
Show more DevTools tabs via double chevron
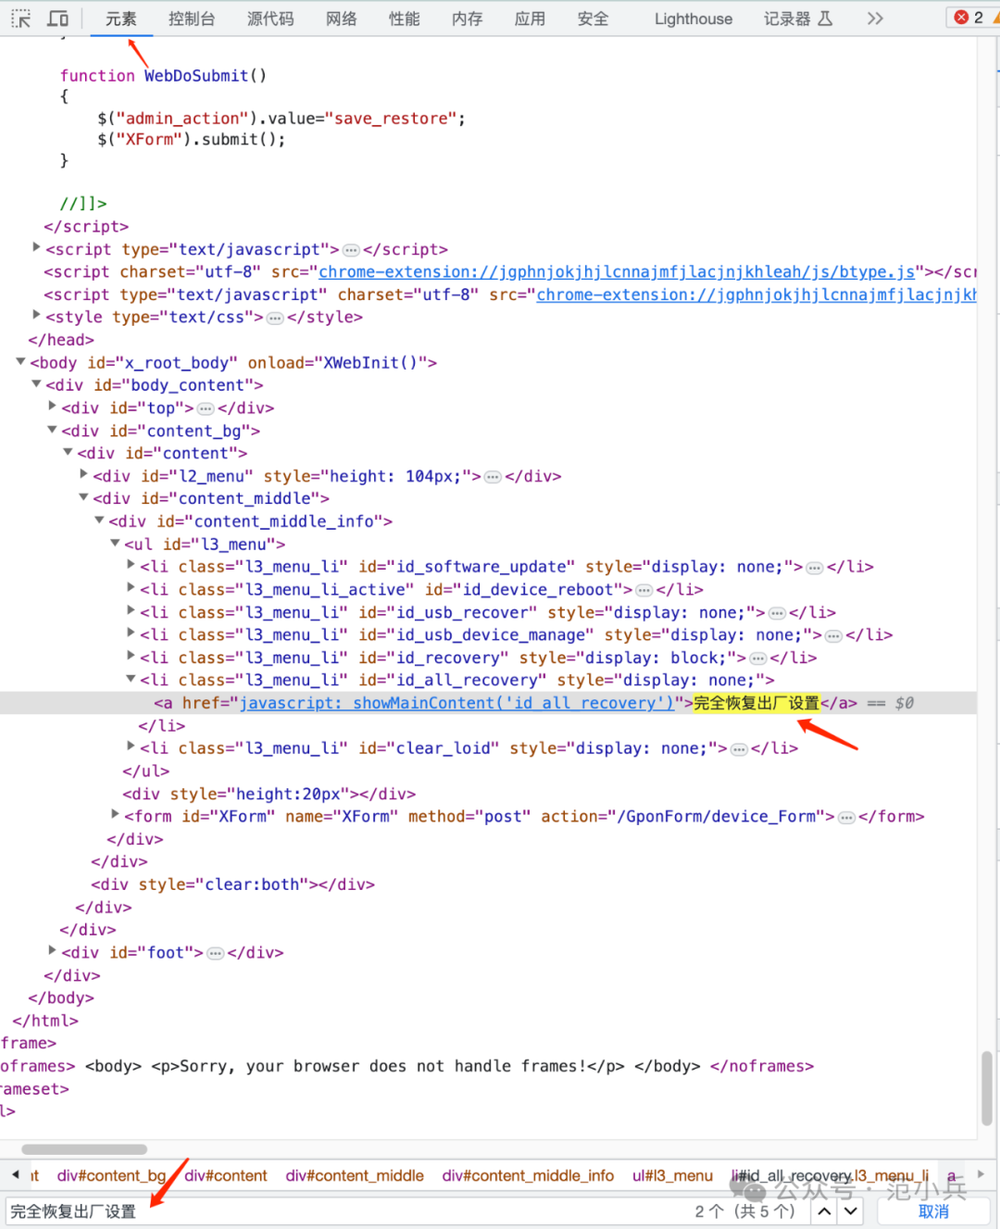[x=875, y=19]
